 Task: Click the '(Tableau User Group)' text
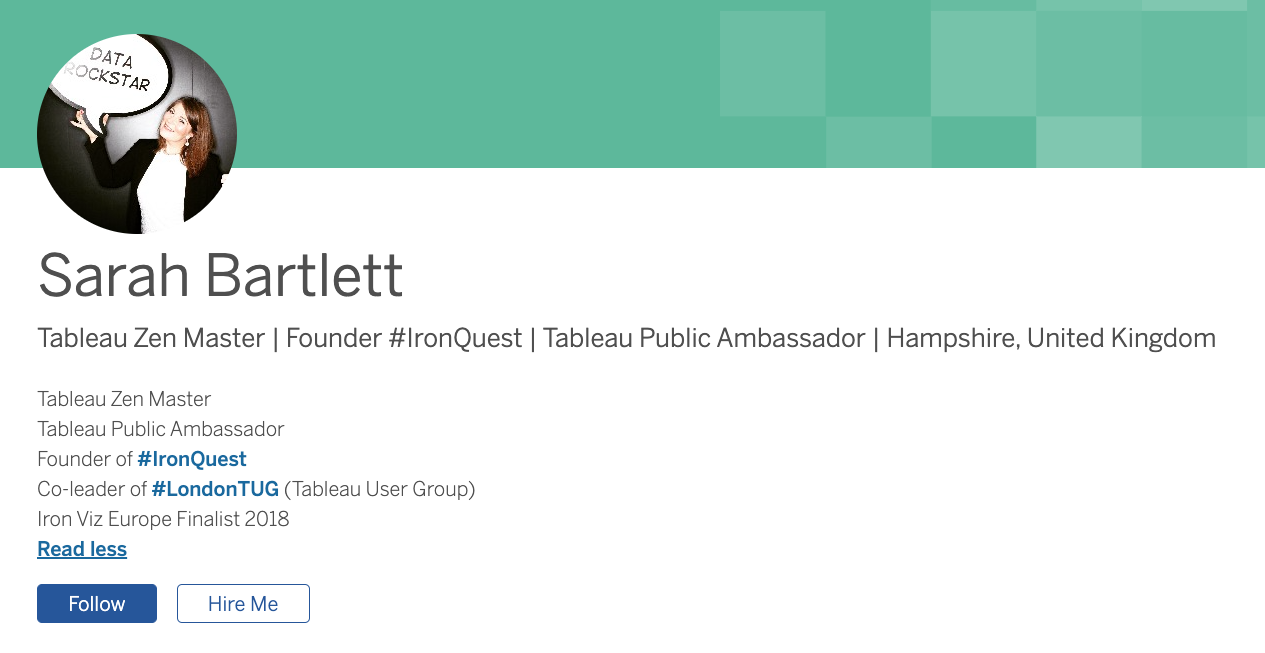379,489
